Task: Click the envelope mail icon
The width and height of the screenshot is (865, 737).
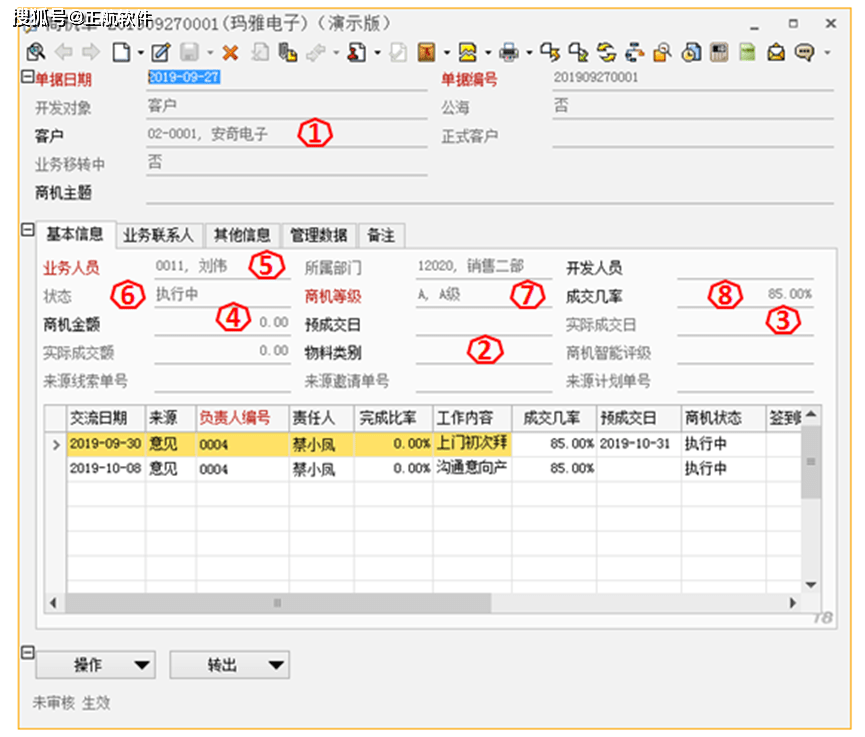Action: pyautogui.click(x=776, y=52)
